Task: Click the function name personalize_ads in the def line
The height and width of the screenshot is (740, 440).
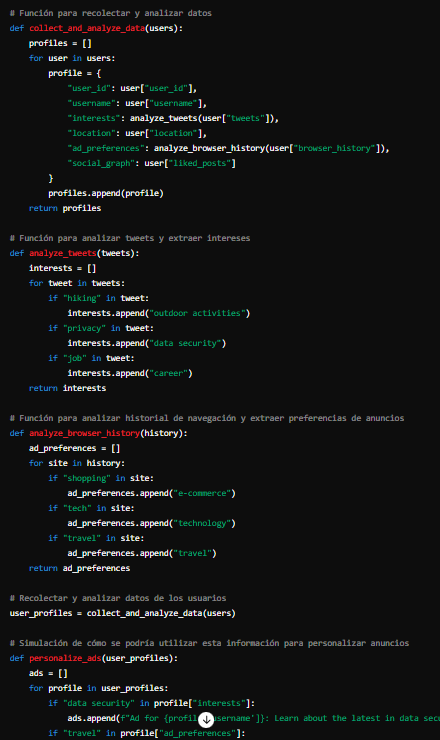Action: [65, 658]
